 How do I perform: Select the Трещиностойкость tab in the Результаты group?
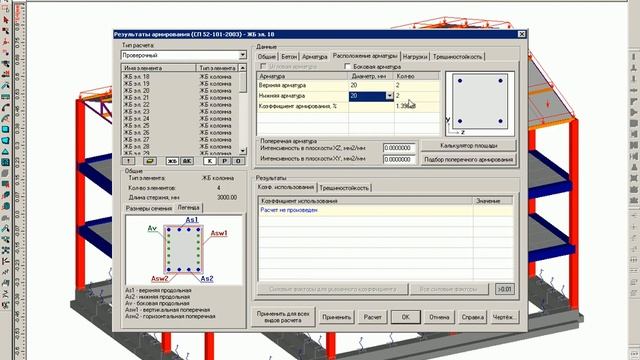344,188
